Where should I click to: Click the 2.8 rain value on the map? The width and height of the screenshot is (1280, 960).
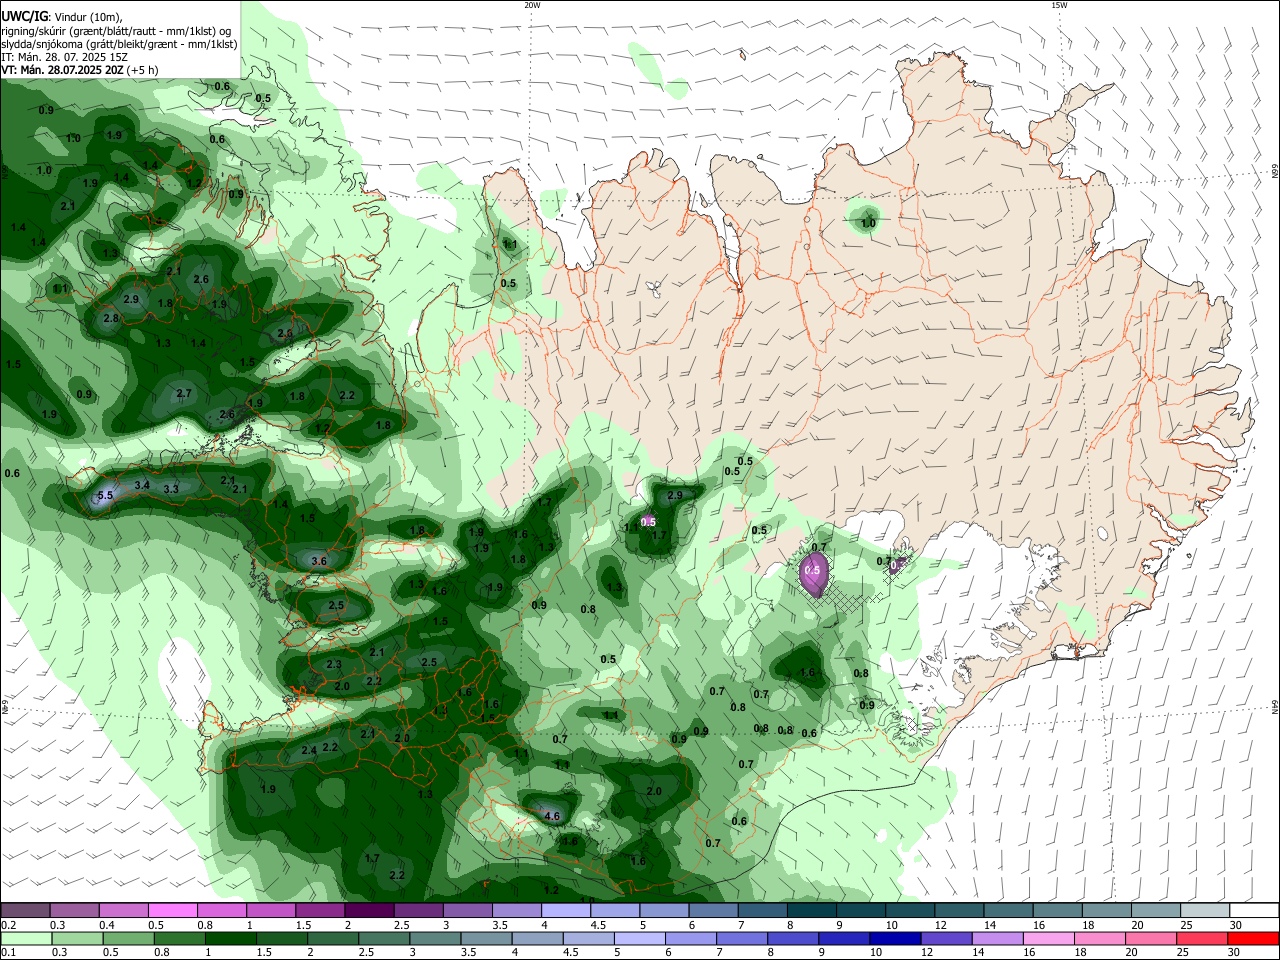[111, 319]
